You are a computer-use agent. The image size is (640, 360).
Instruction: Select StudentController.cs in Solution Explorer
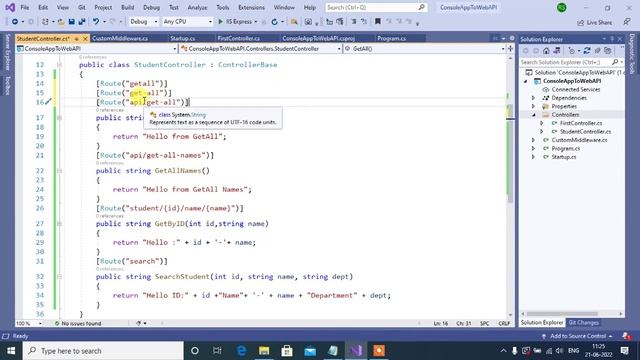[x=585, y=131]
